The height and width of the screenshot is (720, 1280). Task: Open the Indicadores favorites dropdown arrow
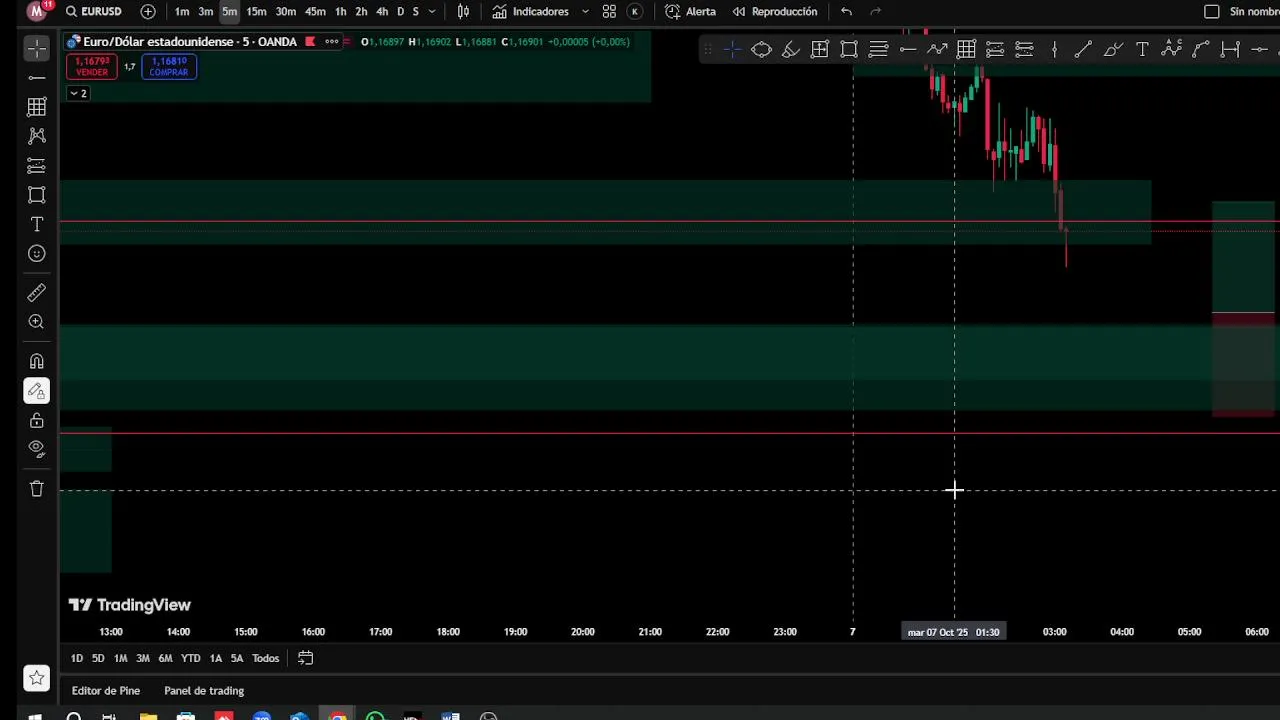point(585,12)
